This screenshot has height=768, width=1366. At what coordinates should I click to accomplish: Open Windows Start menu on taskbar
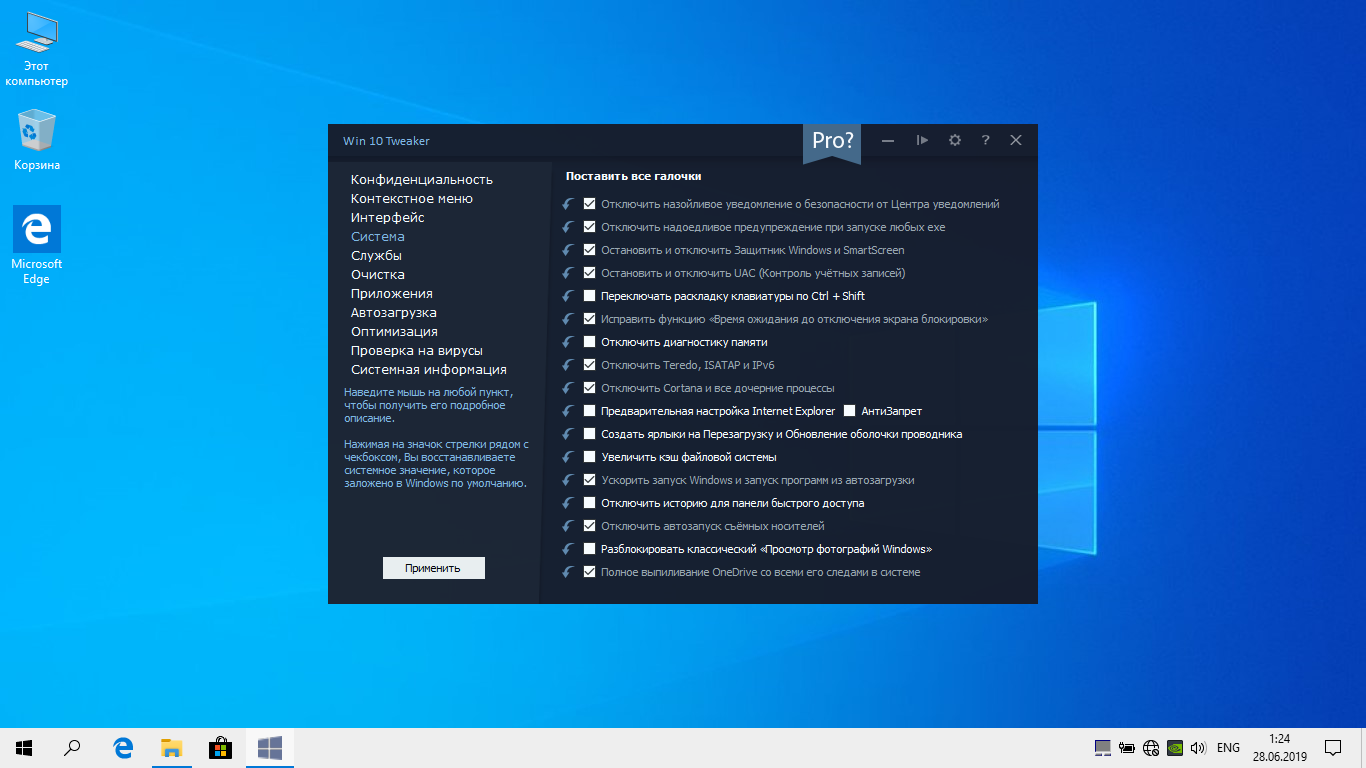click(x=24, y=747)
